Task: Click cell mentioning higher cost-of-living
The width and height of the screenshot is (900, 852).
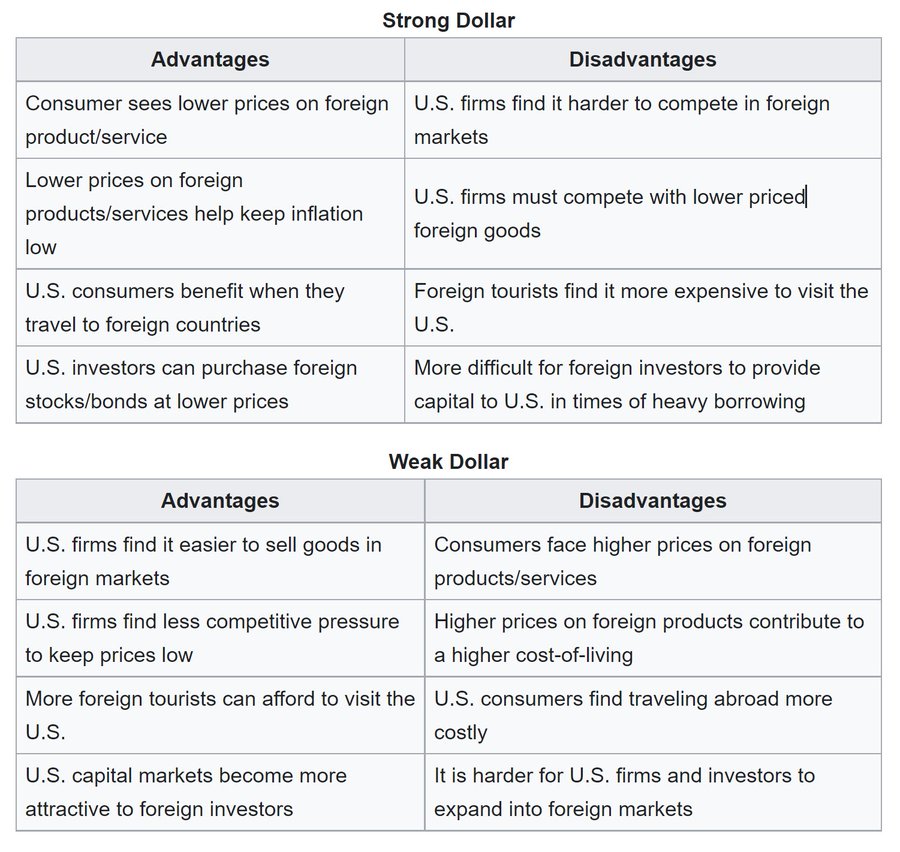Action: click(x=649, y=638)
